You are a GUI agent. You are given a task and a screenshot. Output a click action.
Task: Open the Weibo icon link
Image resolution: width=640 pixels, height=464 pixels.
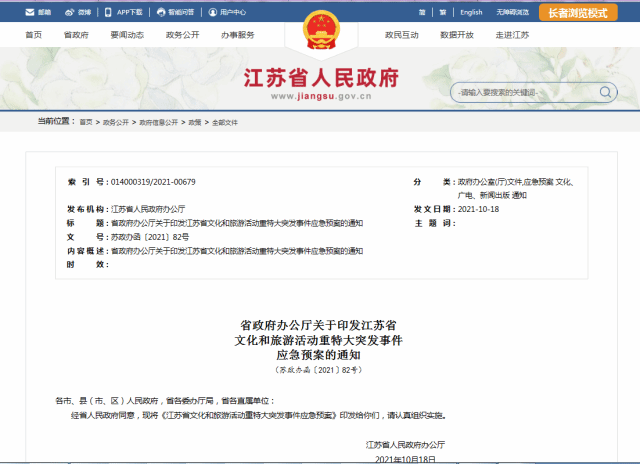pyautogui.click(x=68, y=13)
